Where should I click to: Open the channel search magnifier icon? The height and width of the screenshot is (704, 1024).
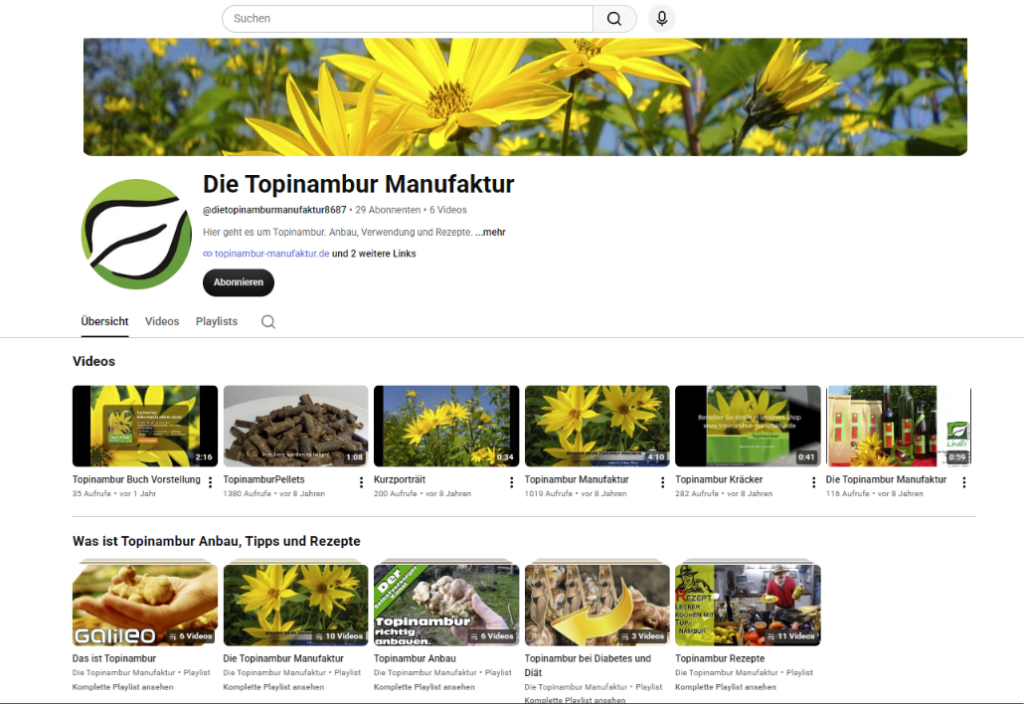coord(268,321)
